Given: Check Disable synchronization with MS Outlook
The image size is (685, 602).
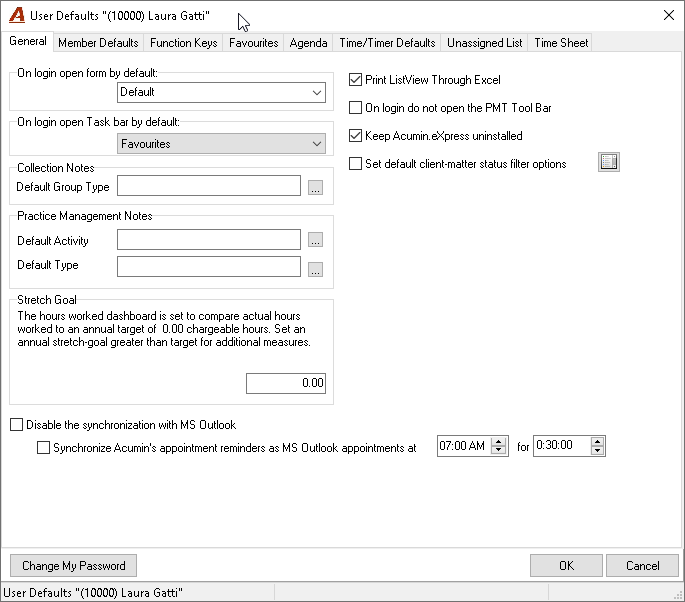Looking at the screenshot, I should (16, 425).
